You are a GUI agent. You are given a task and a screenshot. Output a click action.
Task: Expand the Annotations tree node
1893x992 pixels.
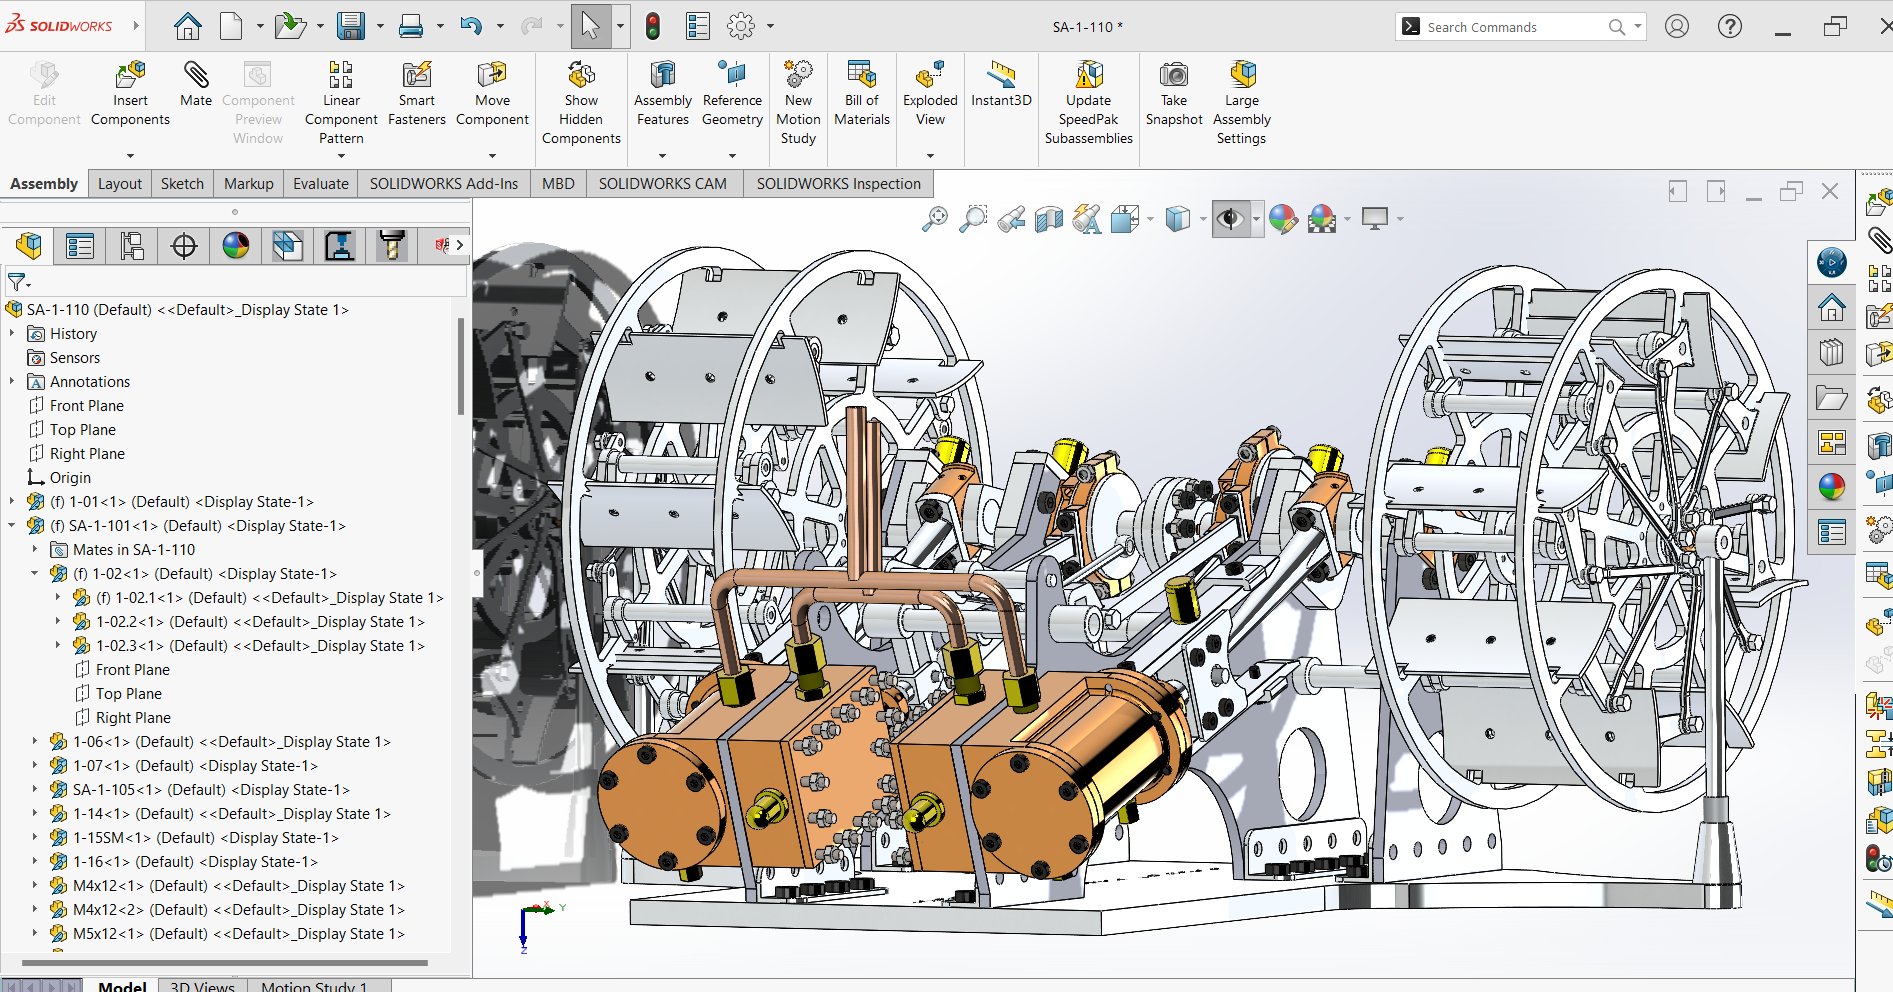click(12, 381)
